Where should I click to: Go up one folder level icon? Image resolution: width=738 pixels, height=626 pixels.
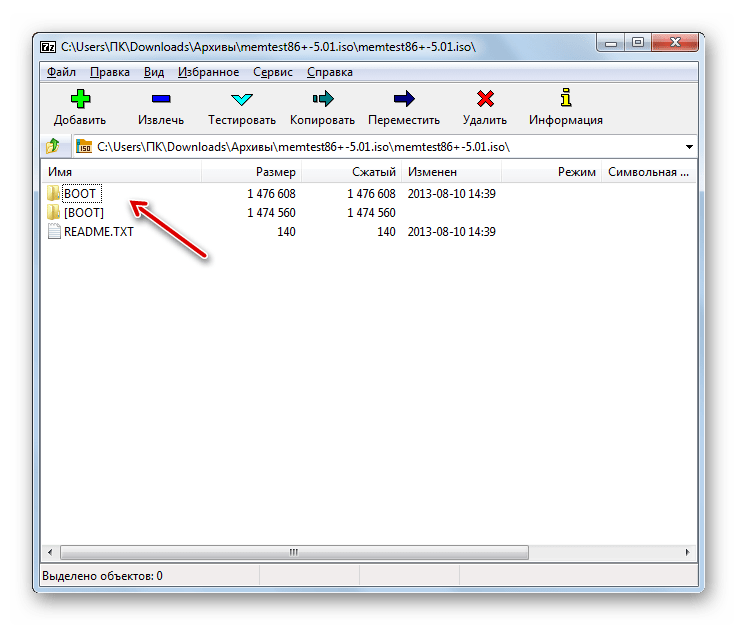click(x=53, y=146)
